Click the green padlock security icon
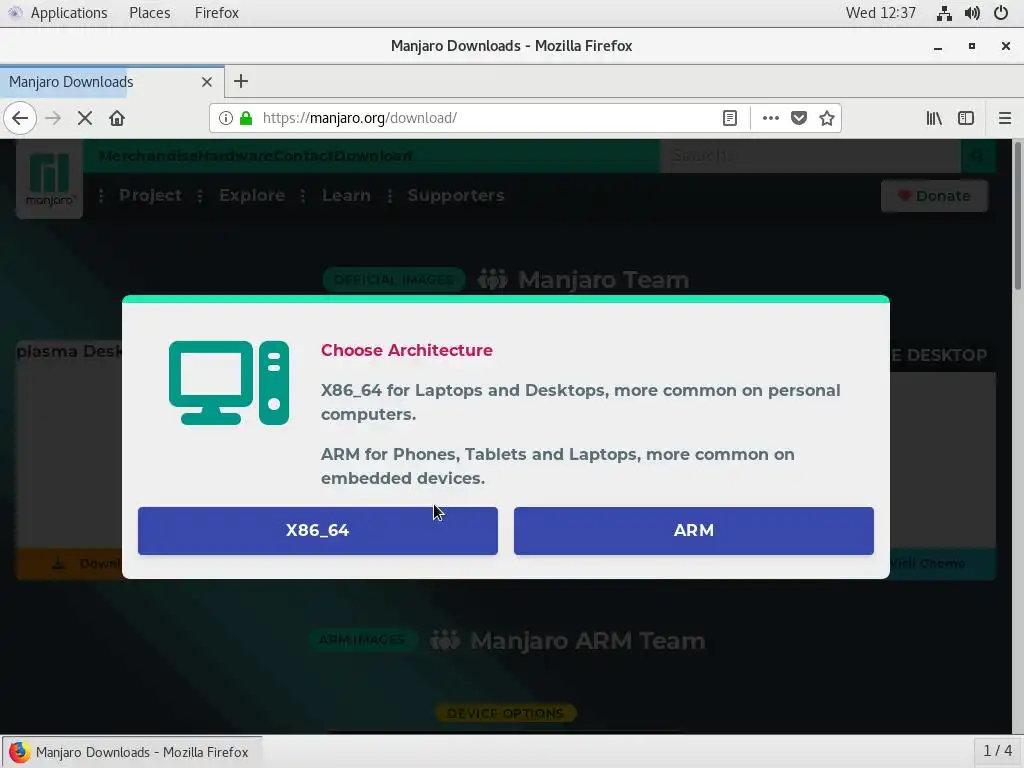Screen dimensions: 1024x768 (x=246, y=118)
